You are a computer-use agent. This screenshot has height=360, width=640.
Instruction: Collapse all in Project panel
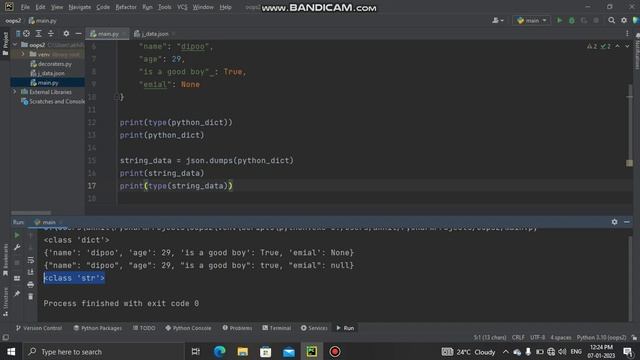[51, 33]
